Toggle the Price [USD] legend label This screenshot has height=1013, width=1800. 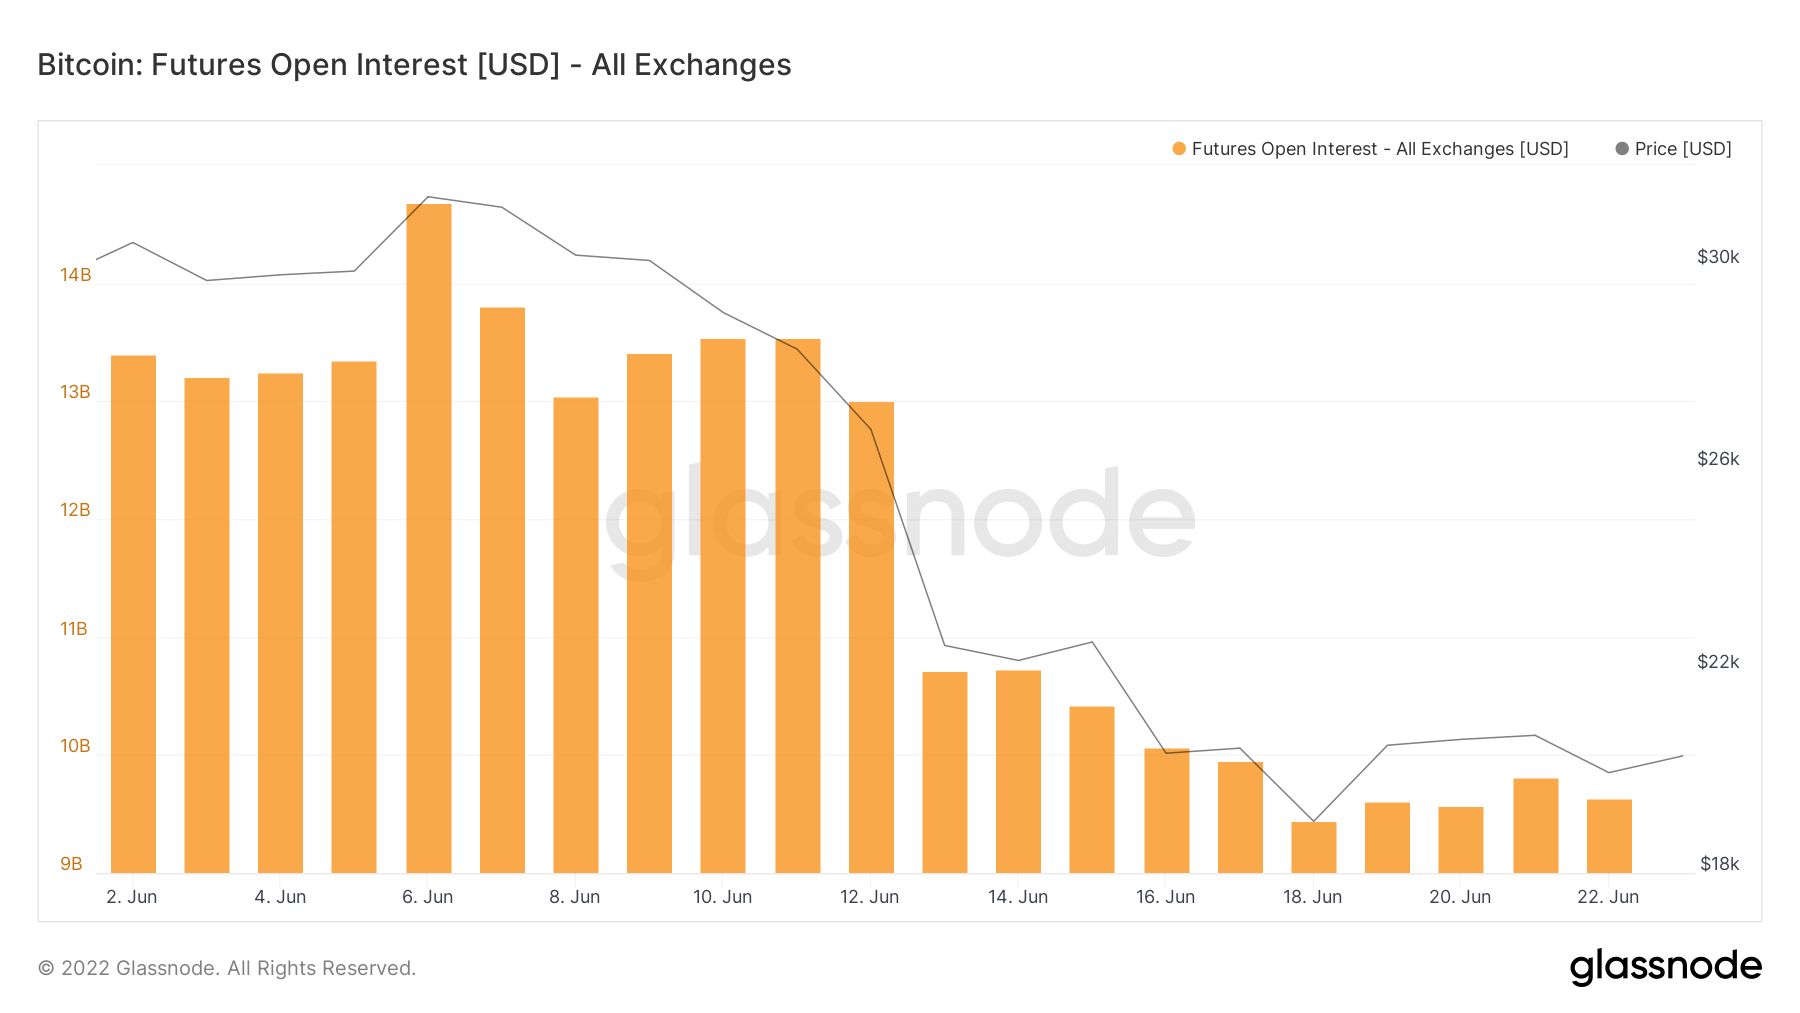(x=1683, y=149)
